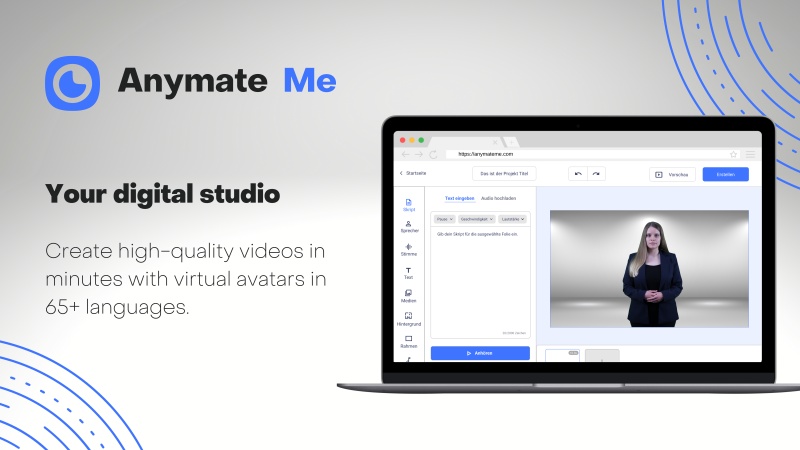Image resolution: width=800 pixels, height=450 pixels.
Task: Select the Text tool in the sidebar
Action: (408, 273)
